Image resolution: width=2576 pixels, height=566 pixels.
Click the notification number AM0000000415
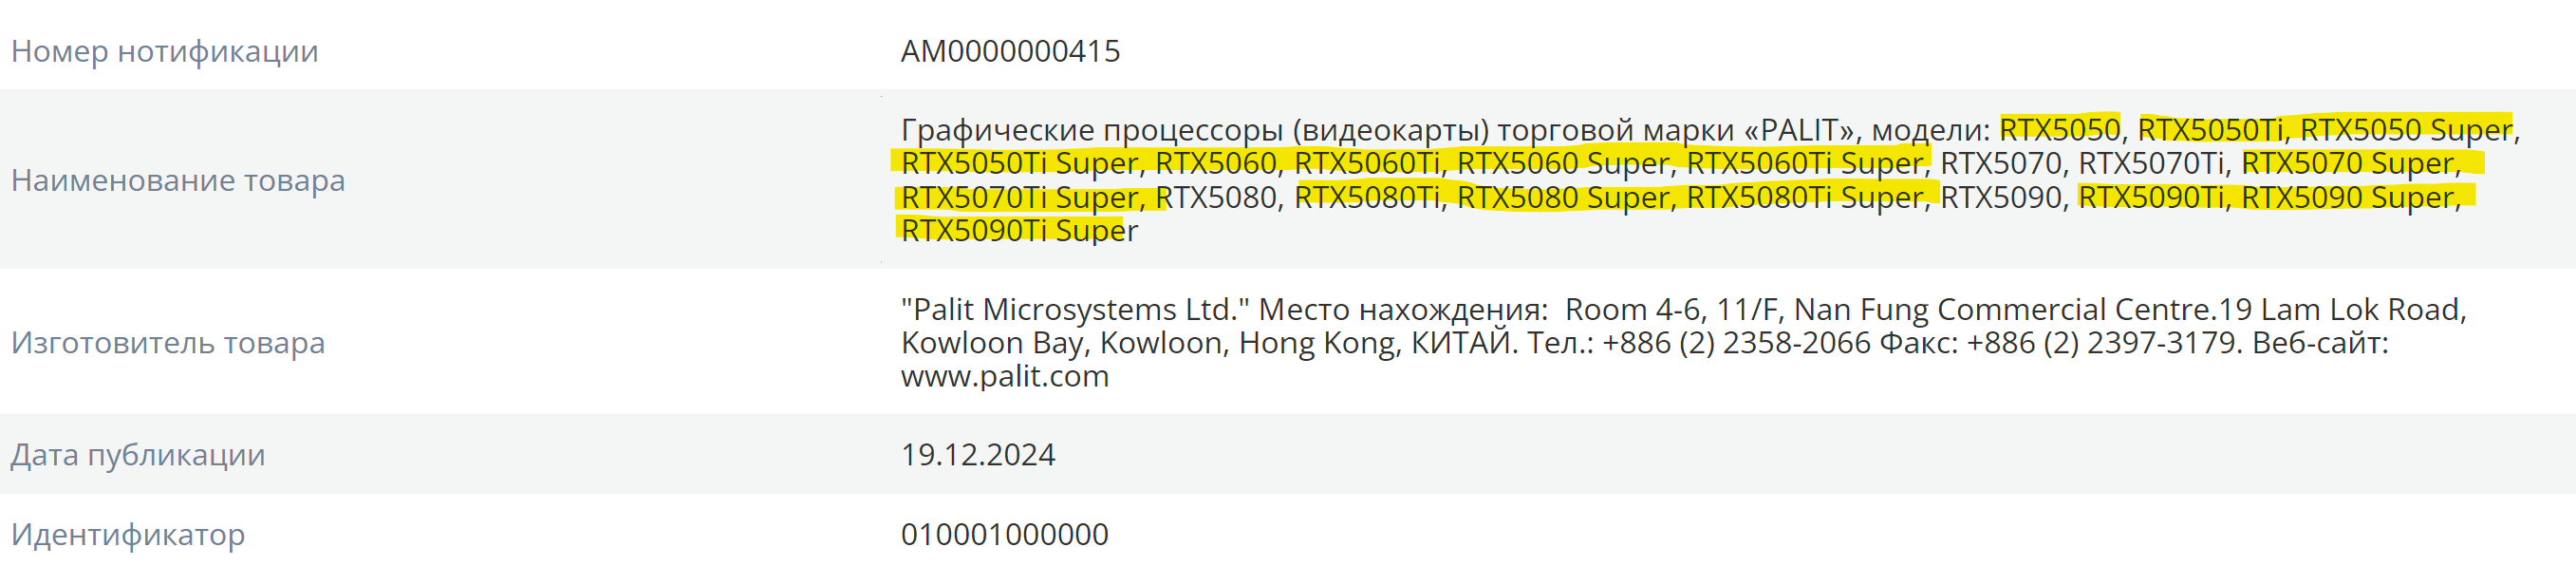click(x=1010, y=51)
